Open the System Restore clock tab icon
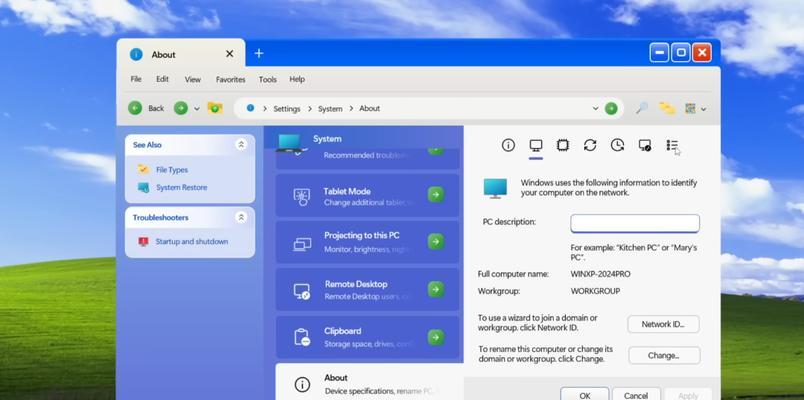Screen dimensions: 804x400 [x=617, y=145]
